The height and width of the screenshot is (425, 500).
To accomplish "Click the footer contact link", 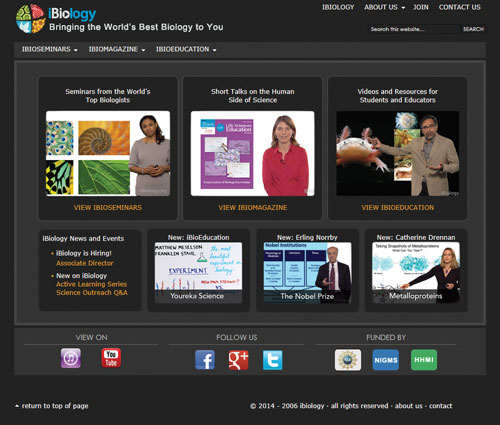I will (x=440, y=406).
